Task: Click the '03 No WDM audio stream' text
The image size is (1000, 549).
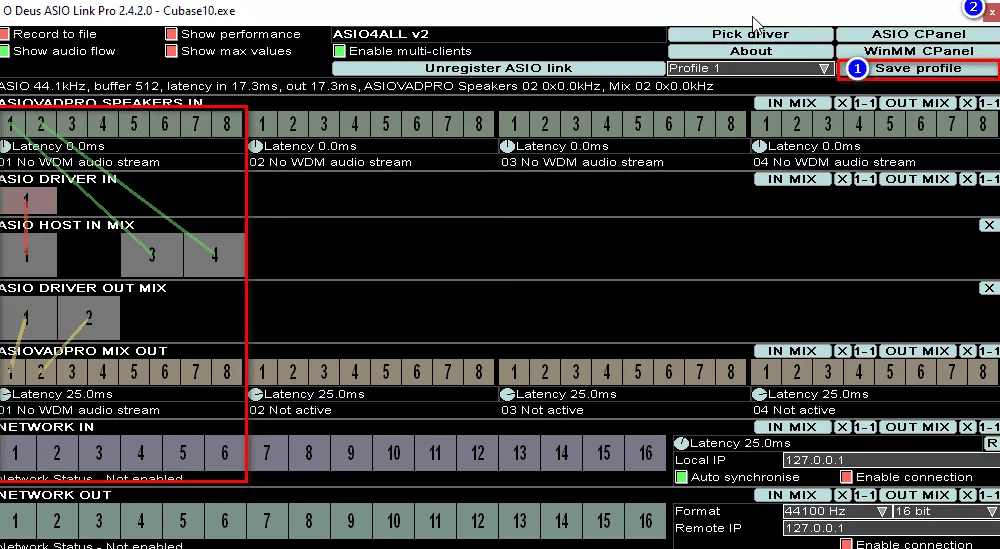Action: tap(582, 162)
